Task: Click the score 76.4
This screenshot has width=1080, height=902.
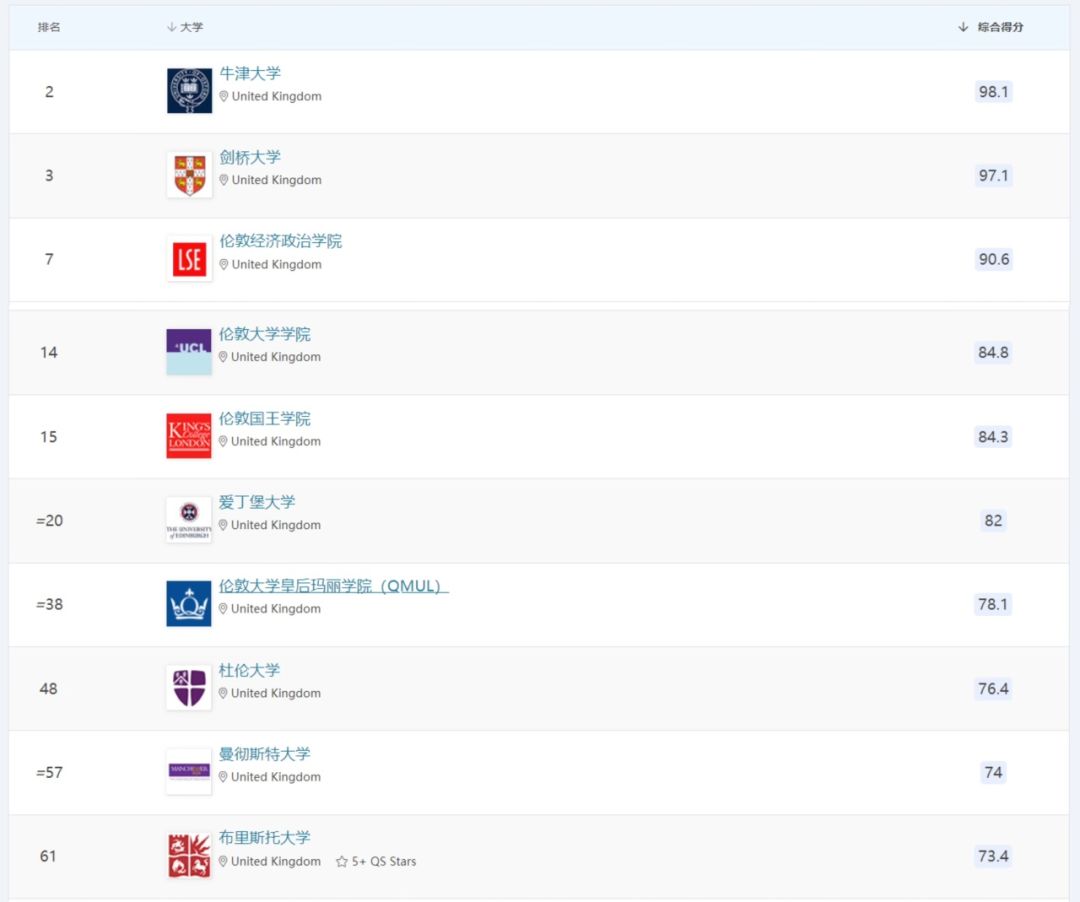Action: [993, 689]
